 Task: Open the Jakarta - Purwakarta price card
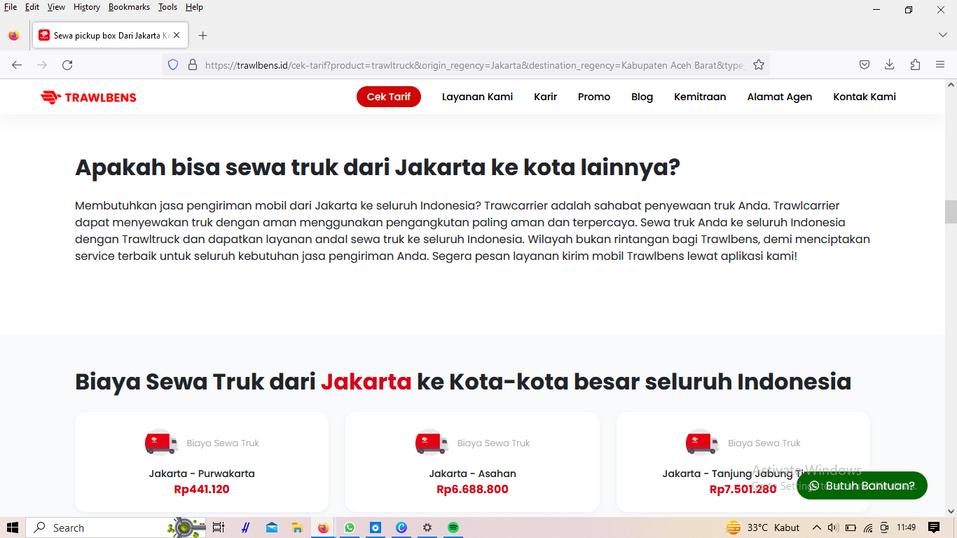point(201,462)
